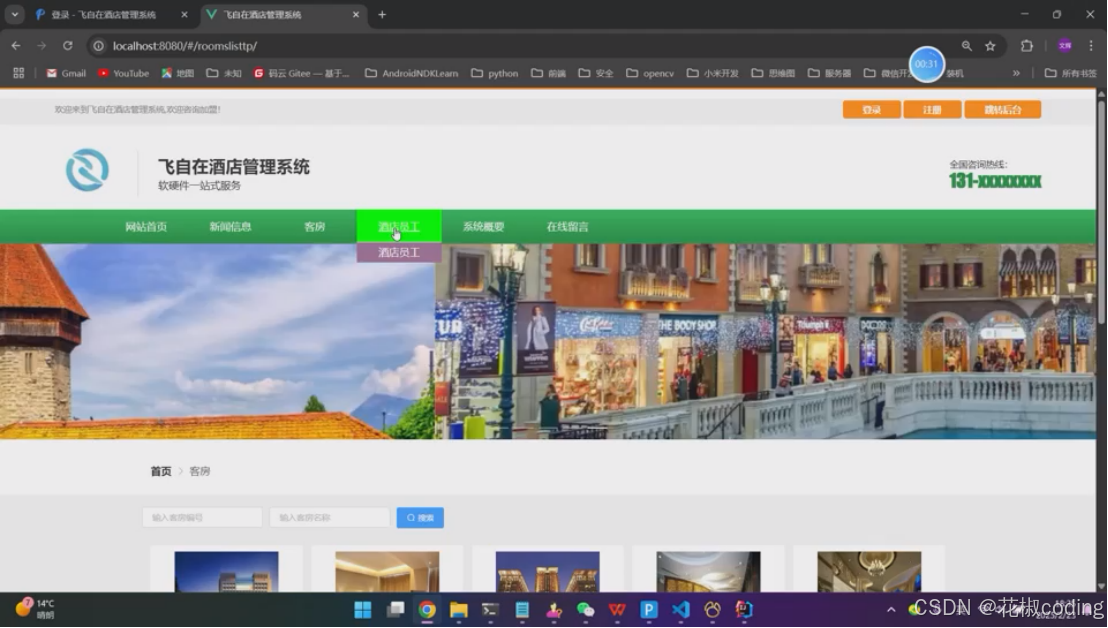Select 酒店员工 from the dropdown submenu

coord(399,252)
